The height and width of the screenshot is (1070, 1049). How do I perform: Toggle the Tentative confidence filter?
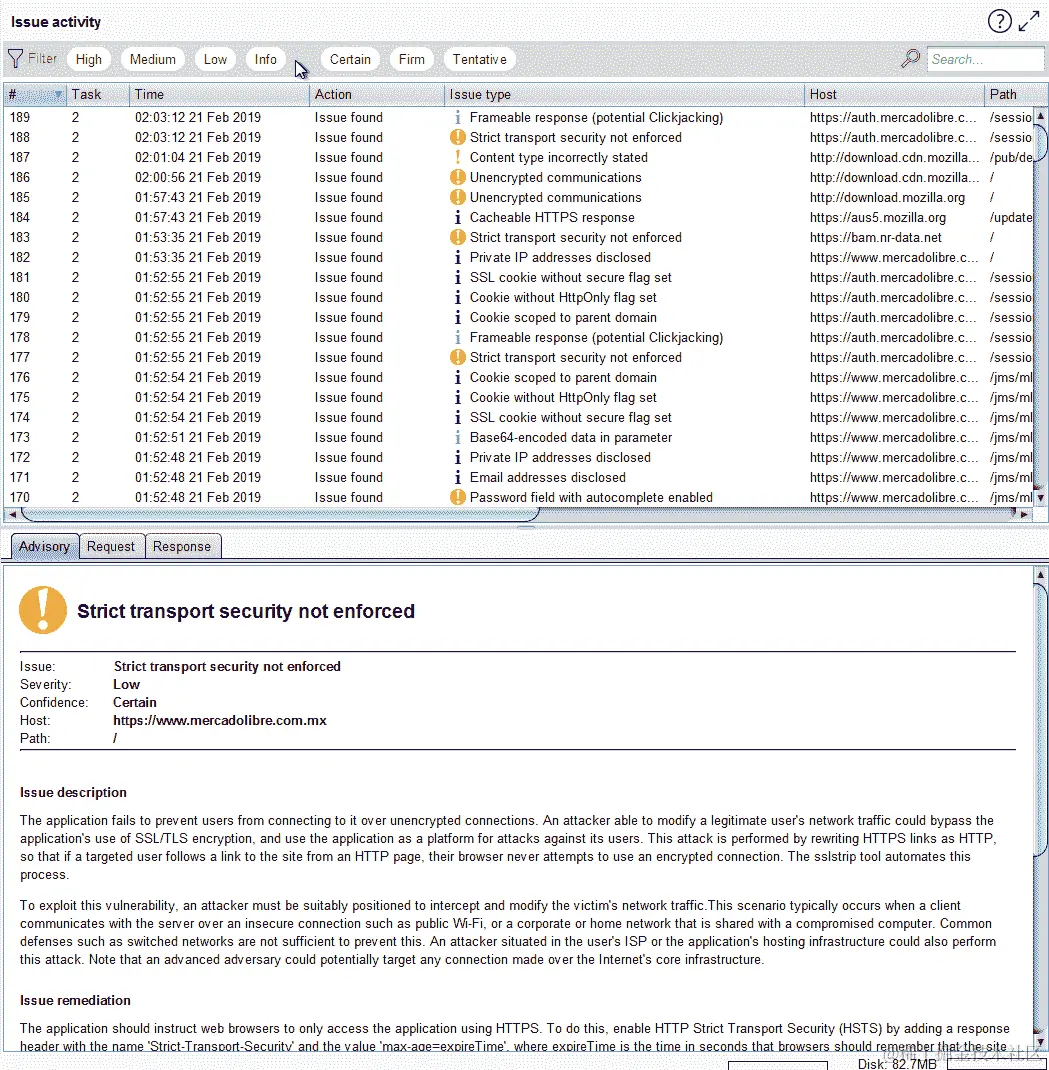click(480, 59)
